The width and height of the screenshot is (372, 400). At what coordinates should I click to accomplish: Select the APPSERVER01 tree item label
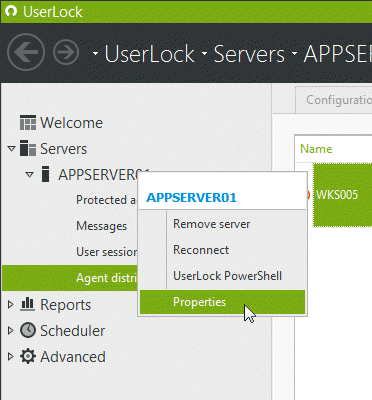98,175
